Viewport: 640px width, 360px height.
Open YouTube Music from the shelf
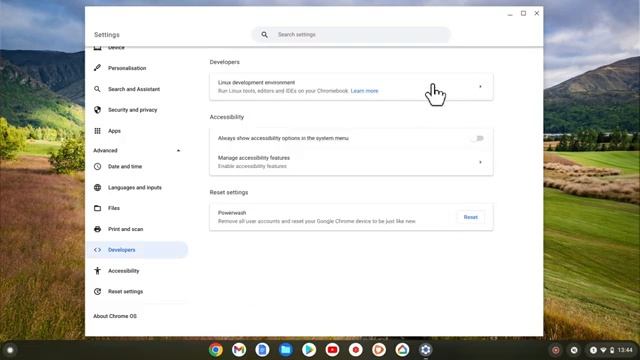356,350
